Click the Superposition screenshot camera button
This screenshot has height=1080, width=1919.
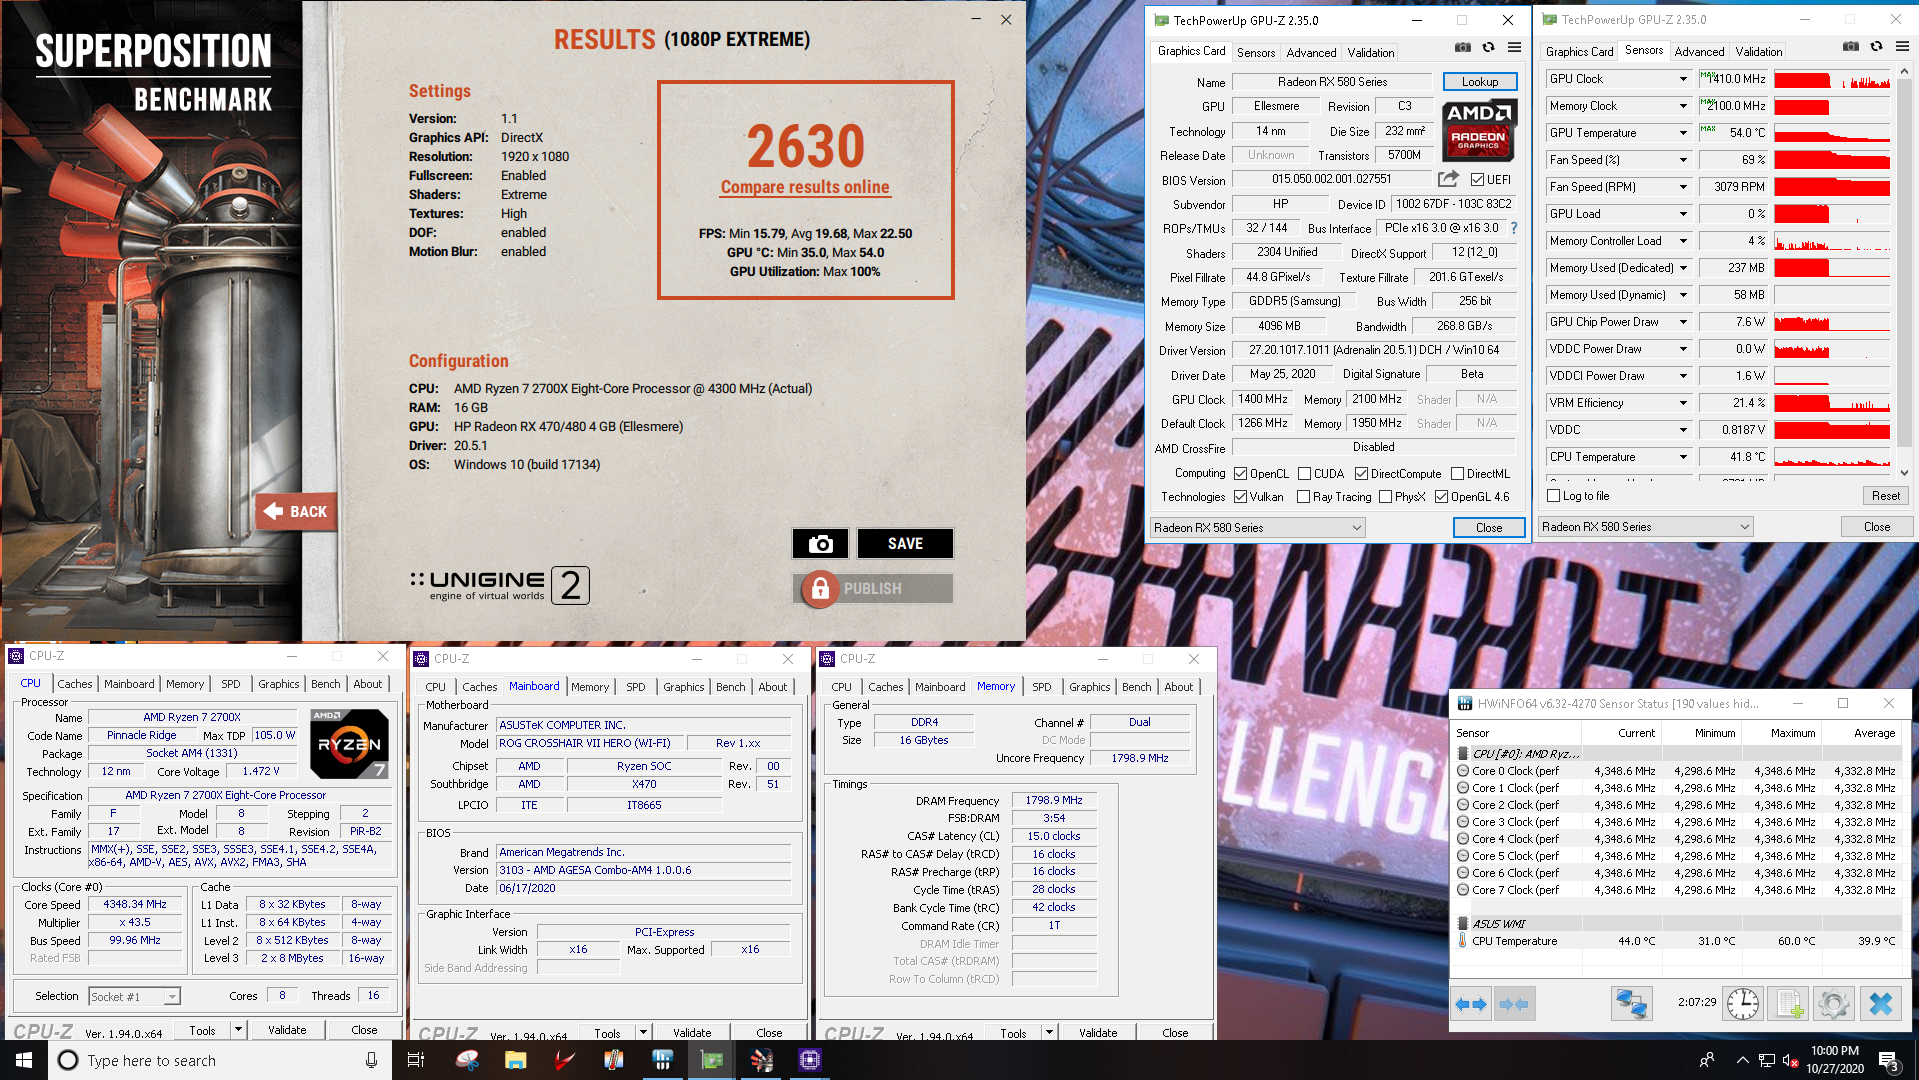820,543
